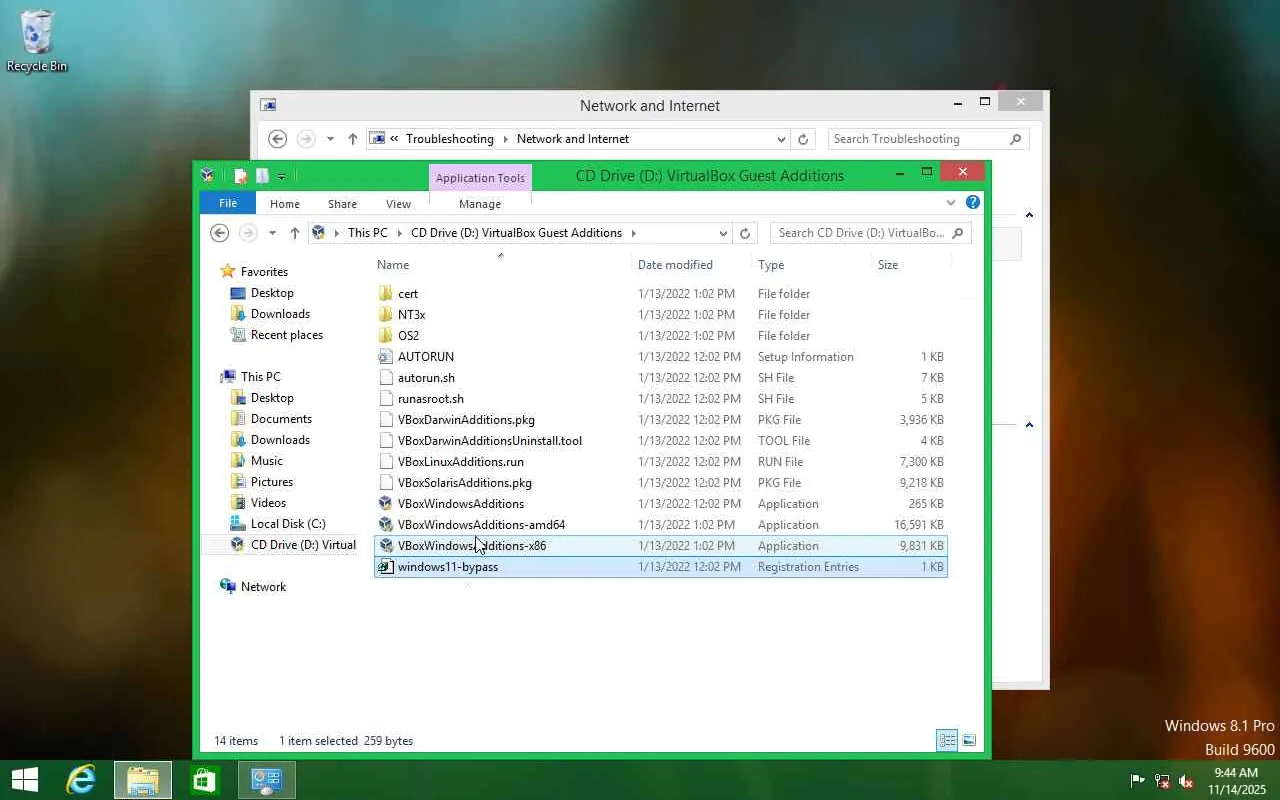
Task: Open the Recycle Bin desktop icon
Action: [x=37, y=42]
